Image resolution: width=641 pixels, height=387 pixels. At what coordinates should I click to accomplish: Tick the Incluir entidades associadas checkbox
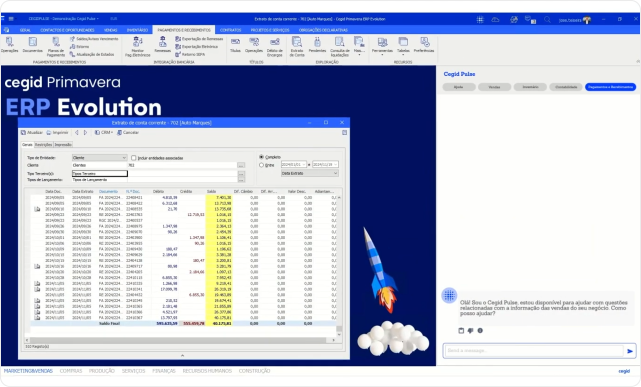coord(134,158)
